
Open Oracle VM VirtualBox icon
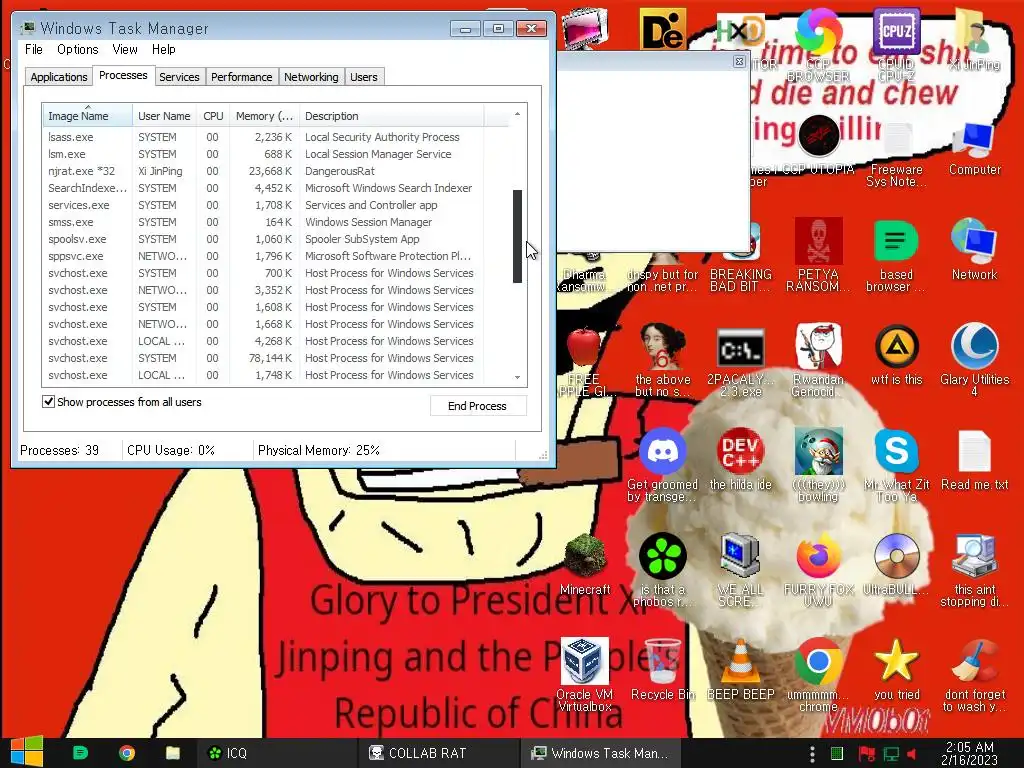(x=584, y=661)
